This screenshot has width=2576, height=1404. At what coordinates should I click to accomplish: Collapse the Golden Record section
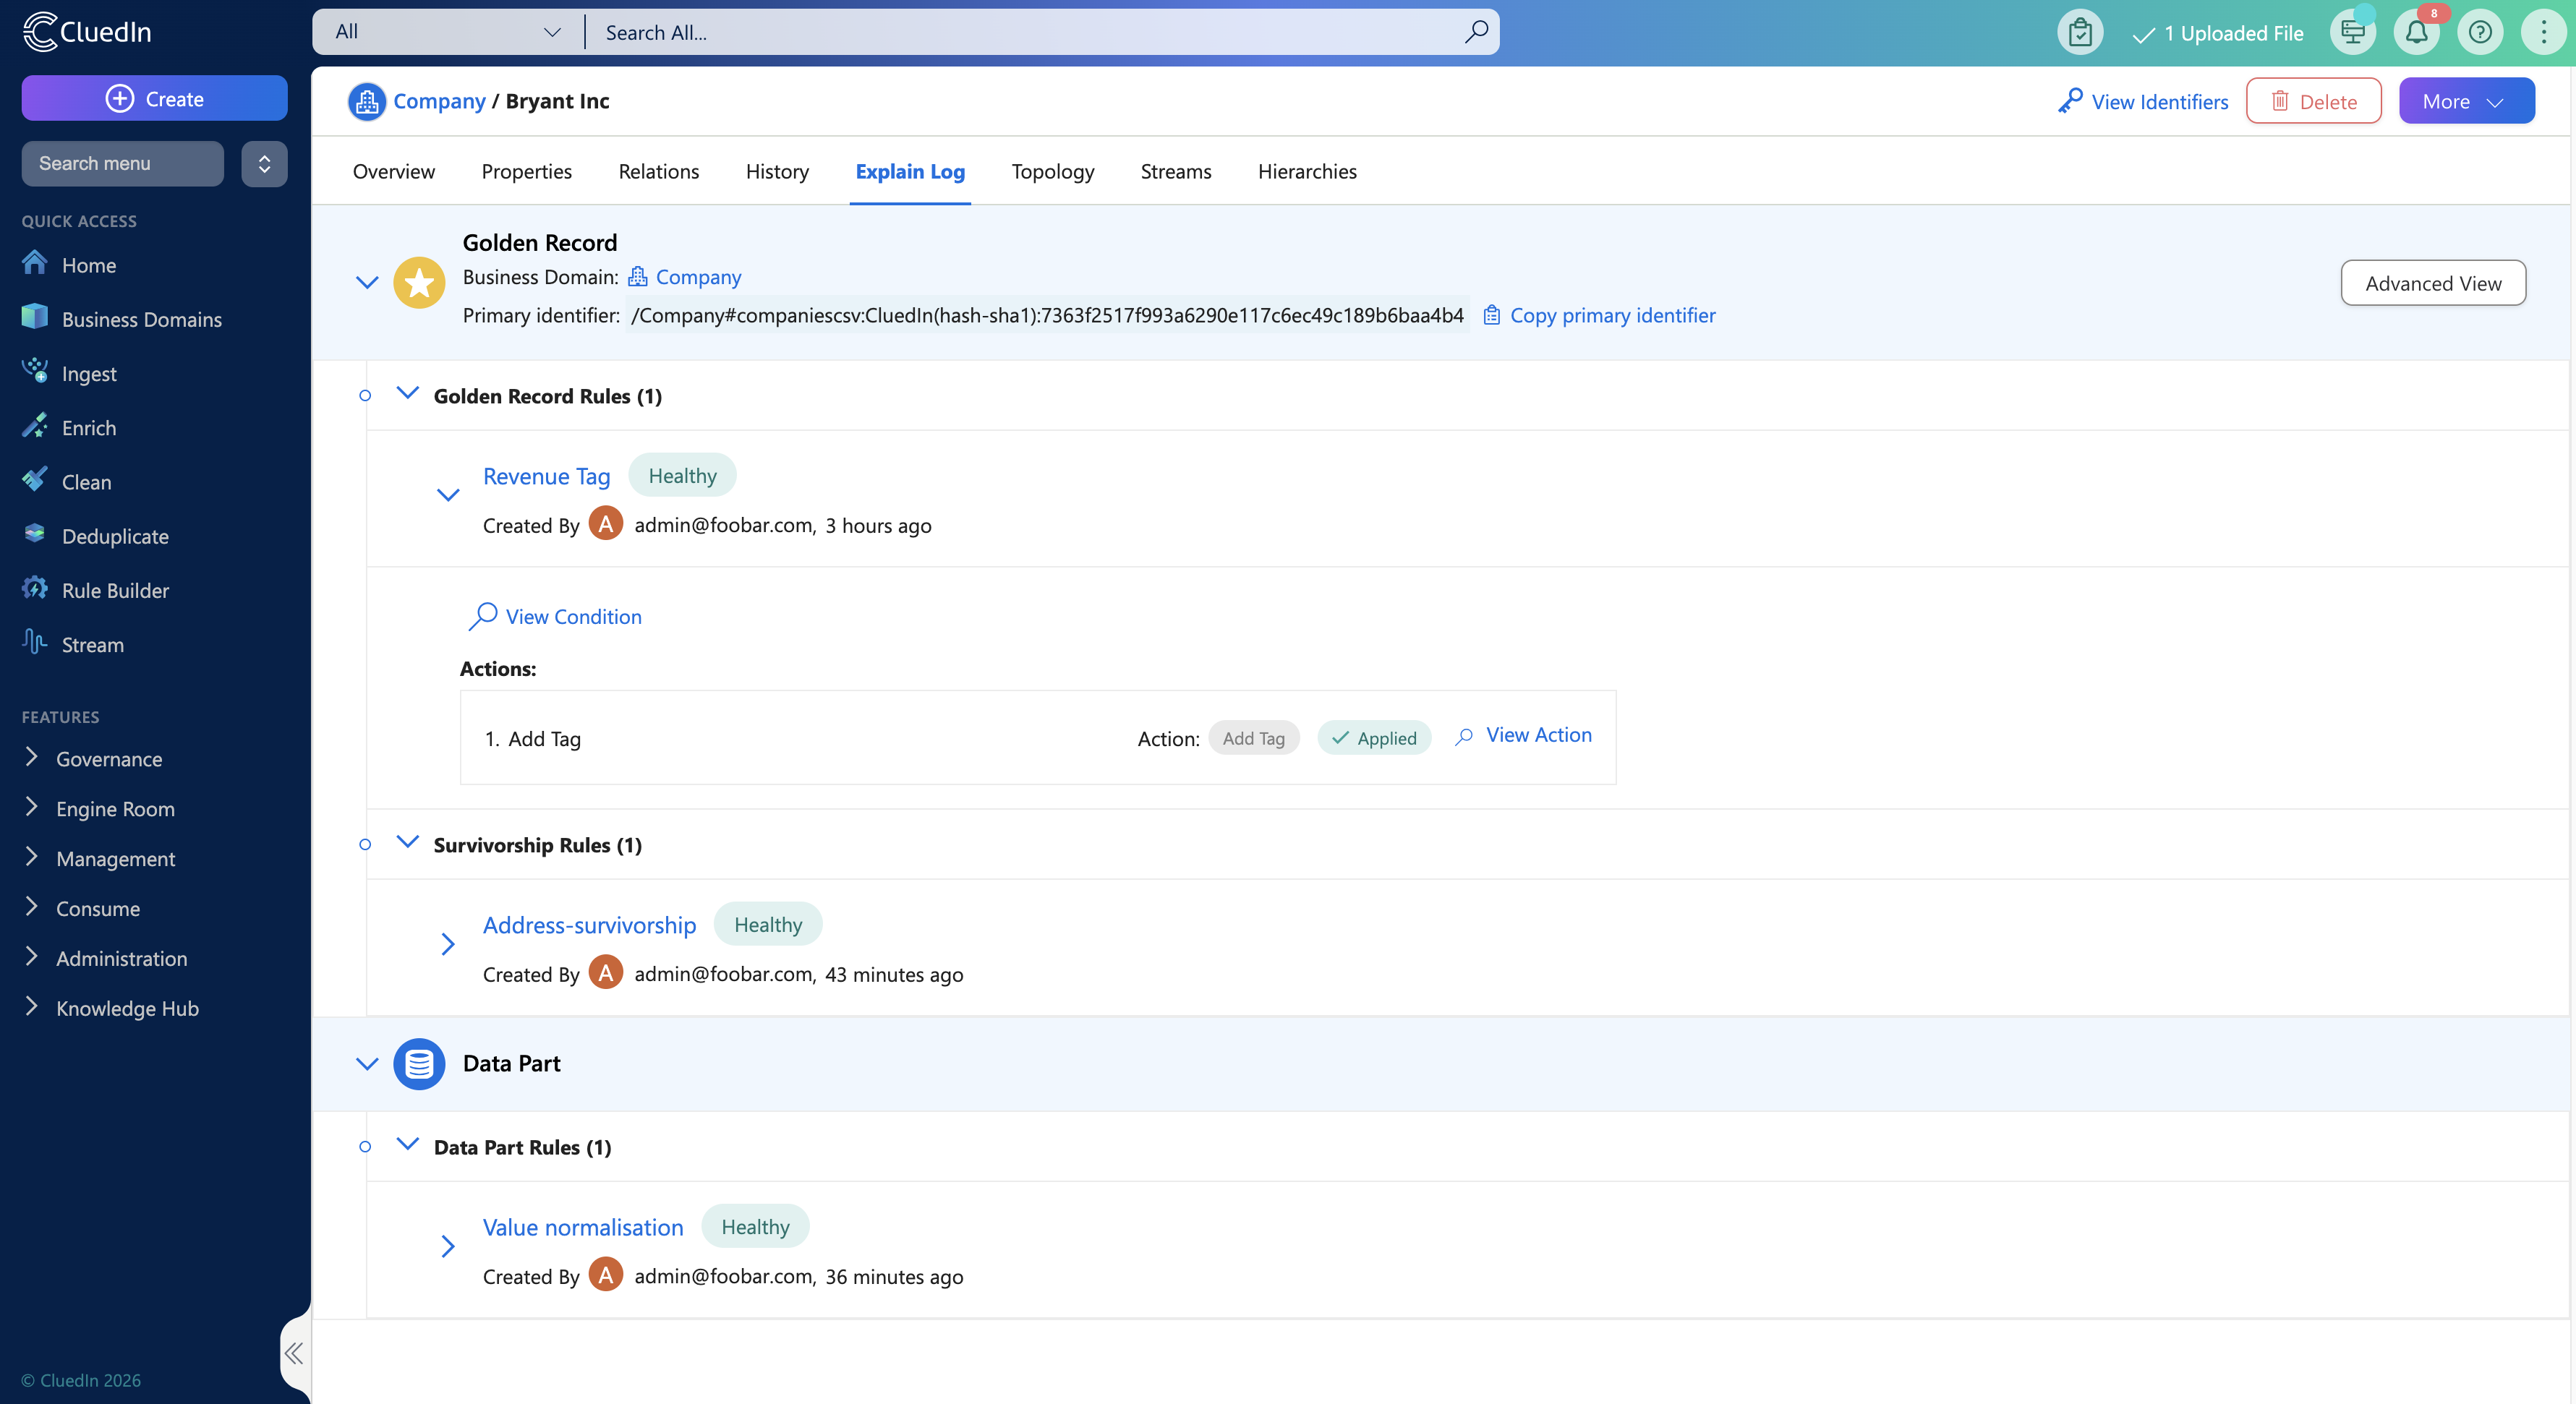367,282
